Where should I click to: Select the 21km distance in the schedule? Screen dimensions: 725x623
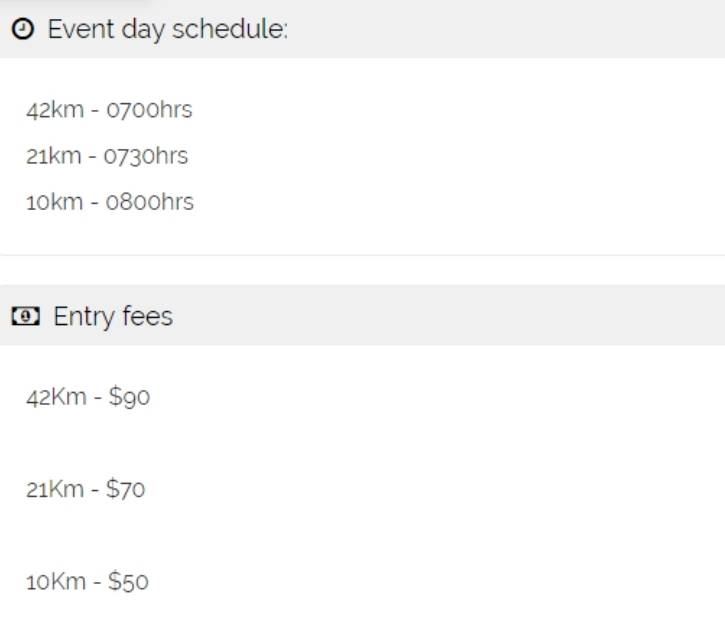click(52, 156)
